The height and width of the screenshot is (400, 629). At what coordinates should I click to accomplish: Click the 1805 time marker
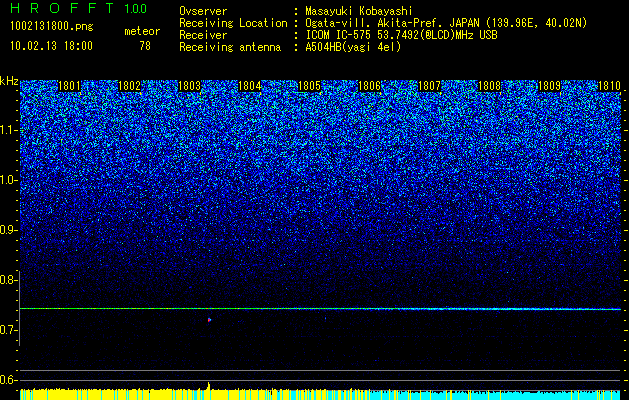coord(309,86)
